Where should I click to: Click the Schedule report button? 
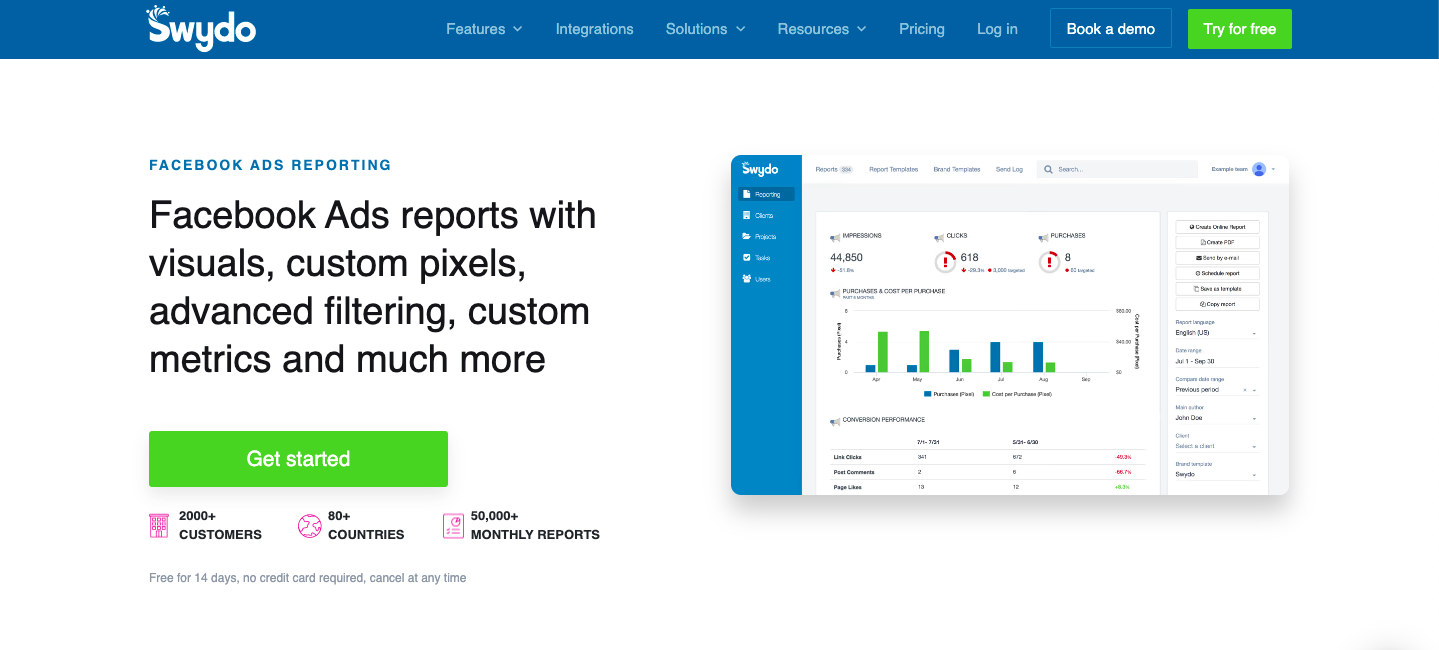pos(1217,273)
